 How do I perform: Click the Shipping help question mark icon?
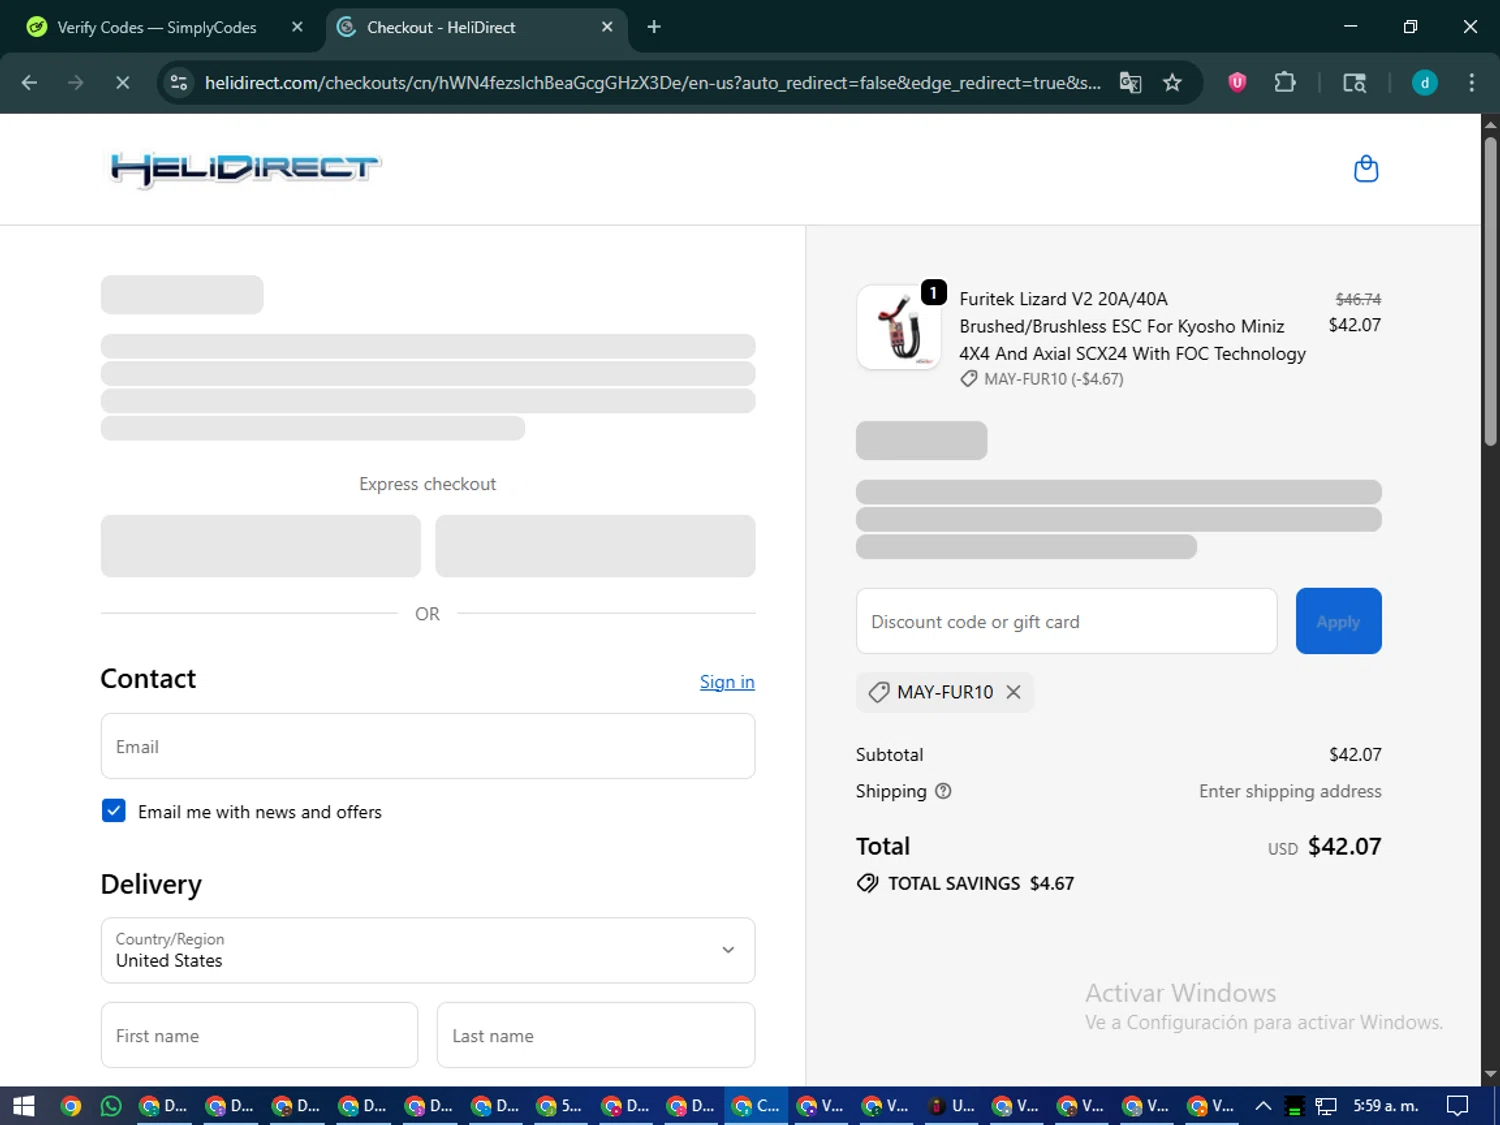tap(943, 791)
